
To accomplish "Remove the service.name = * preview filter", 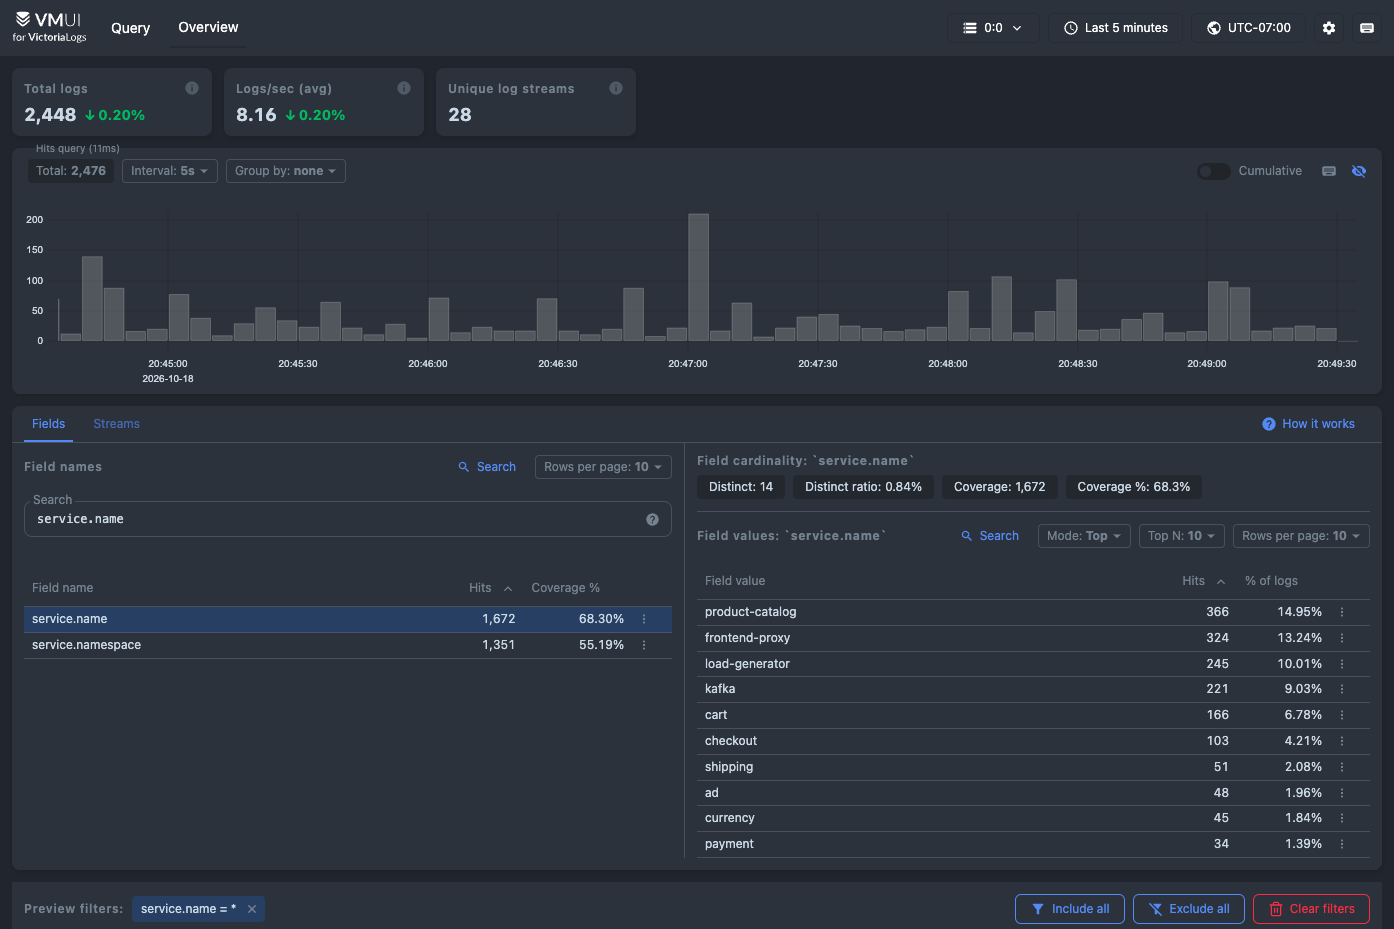I will [x=252, y=909].
